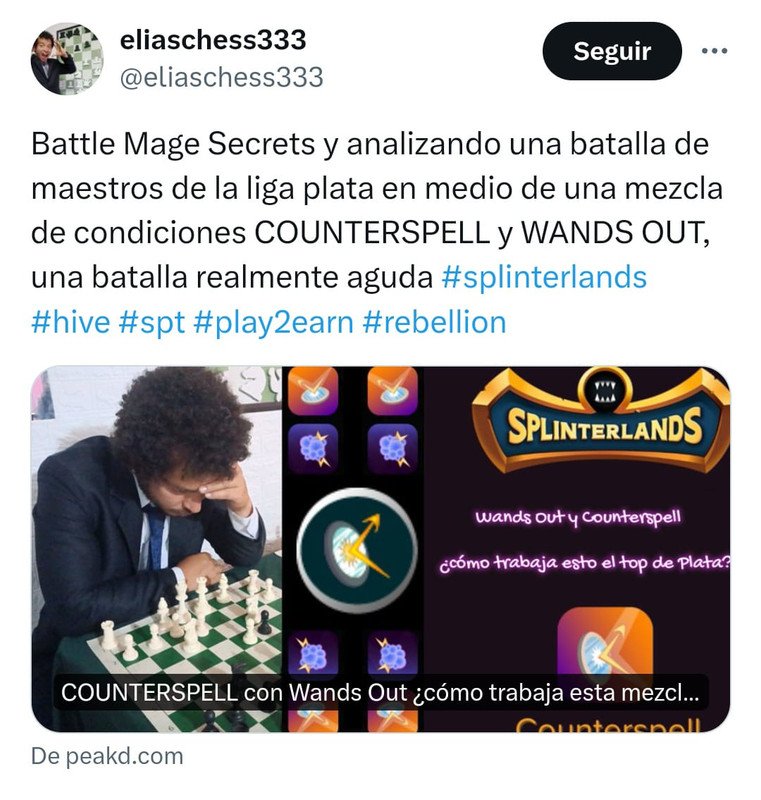Click the lower-left purple Wands Out icon
761x800 pixels.
pyautogui.click(x=313, y=654)
